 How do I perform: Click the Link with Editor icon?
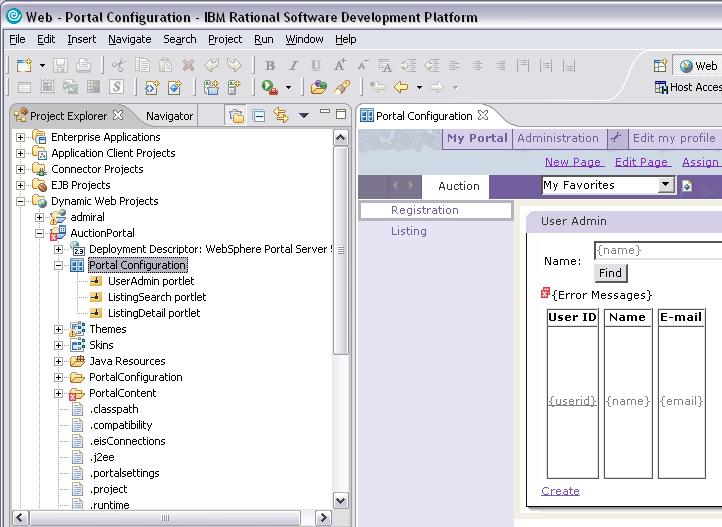click(281, 115)
